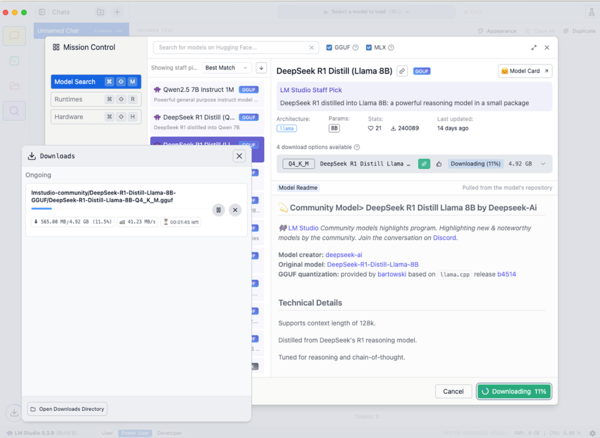Cancel the ongoing download with X
The height and width of the screenshot is (438, 600).
pos(235,210)
